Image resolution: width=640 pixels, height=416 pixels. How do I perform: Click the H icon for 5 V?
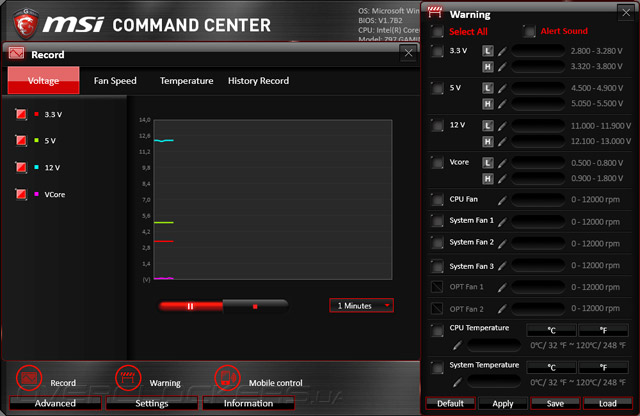488,104
